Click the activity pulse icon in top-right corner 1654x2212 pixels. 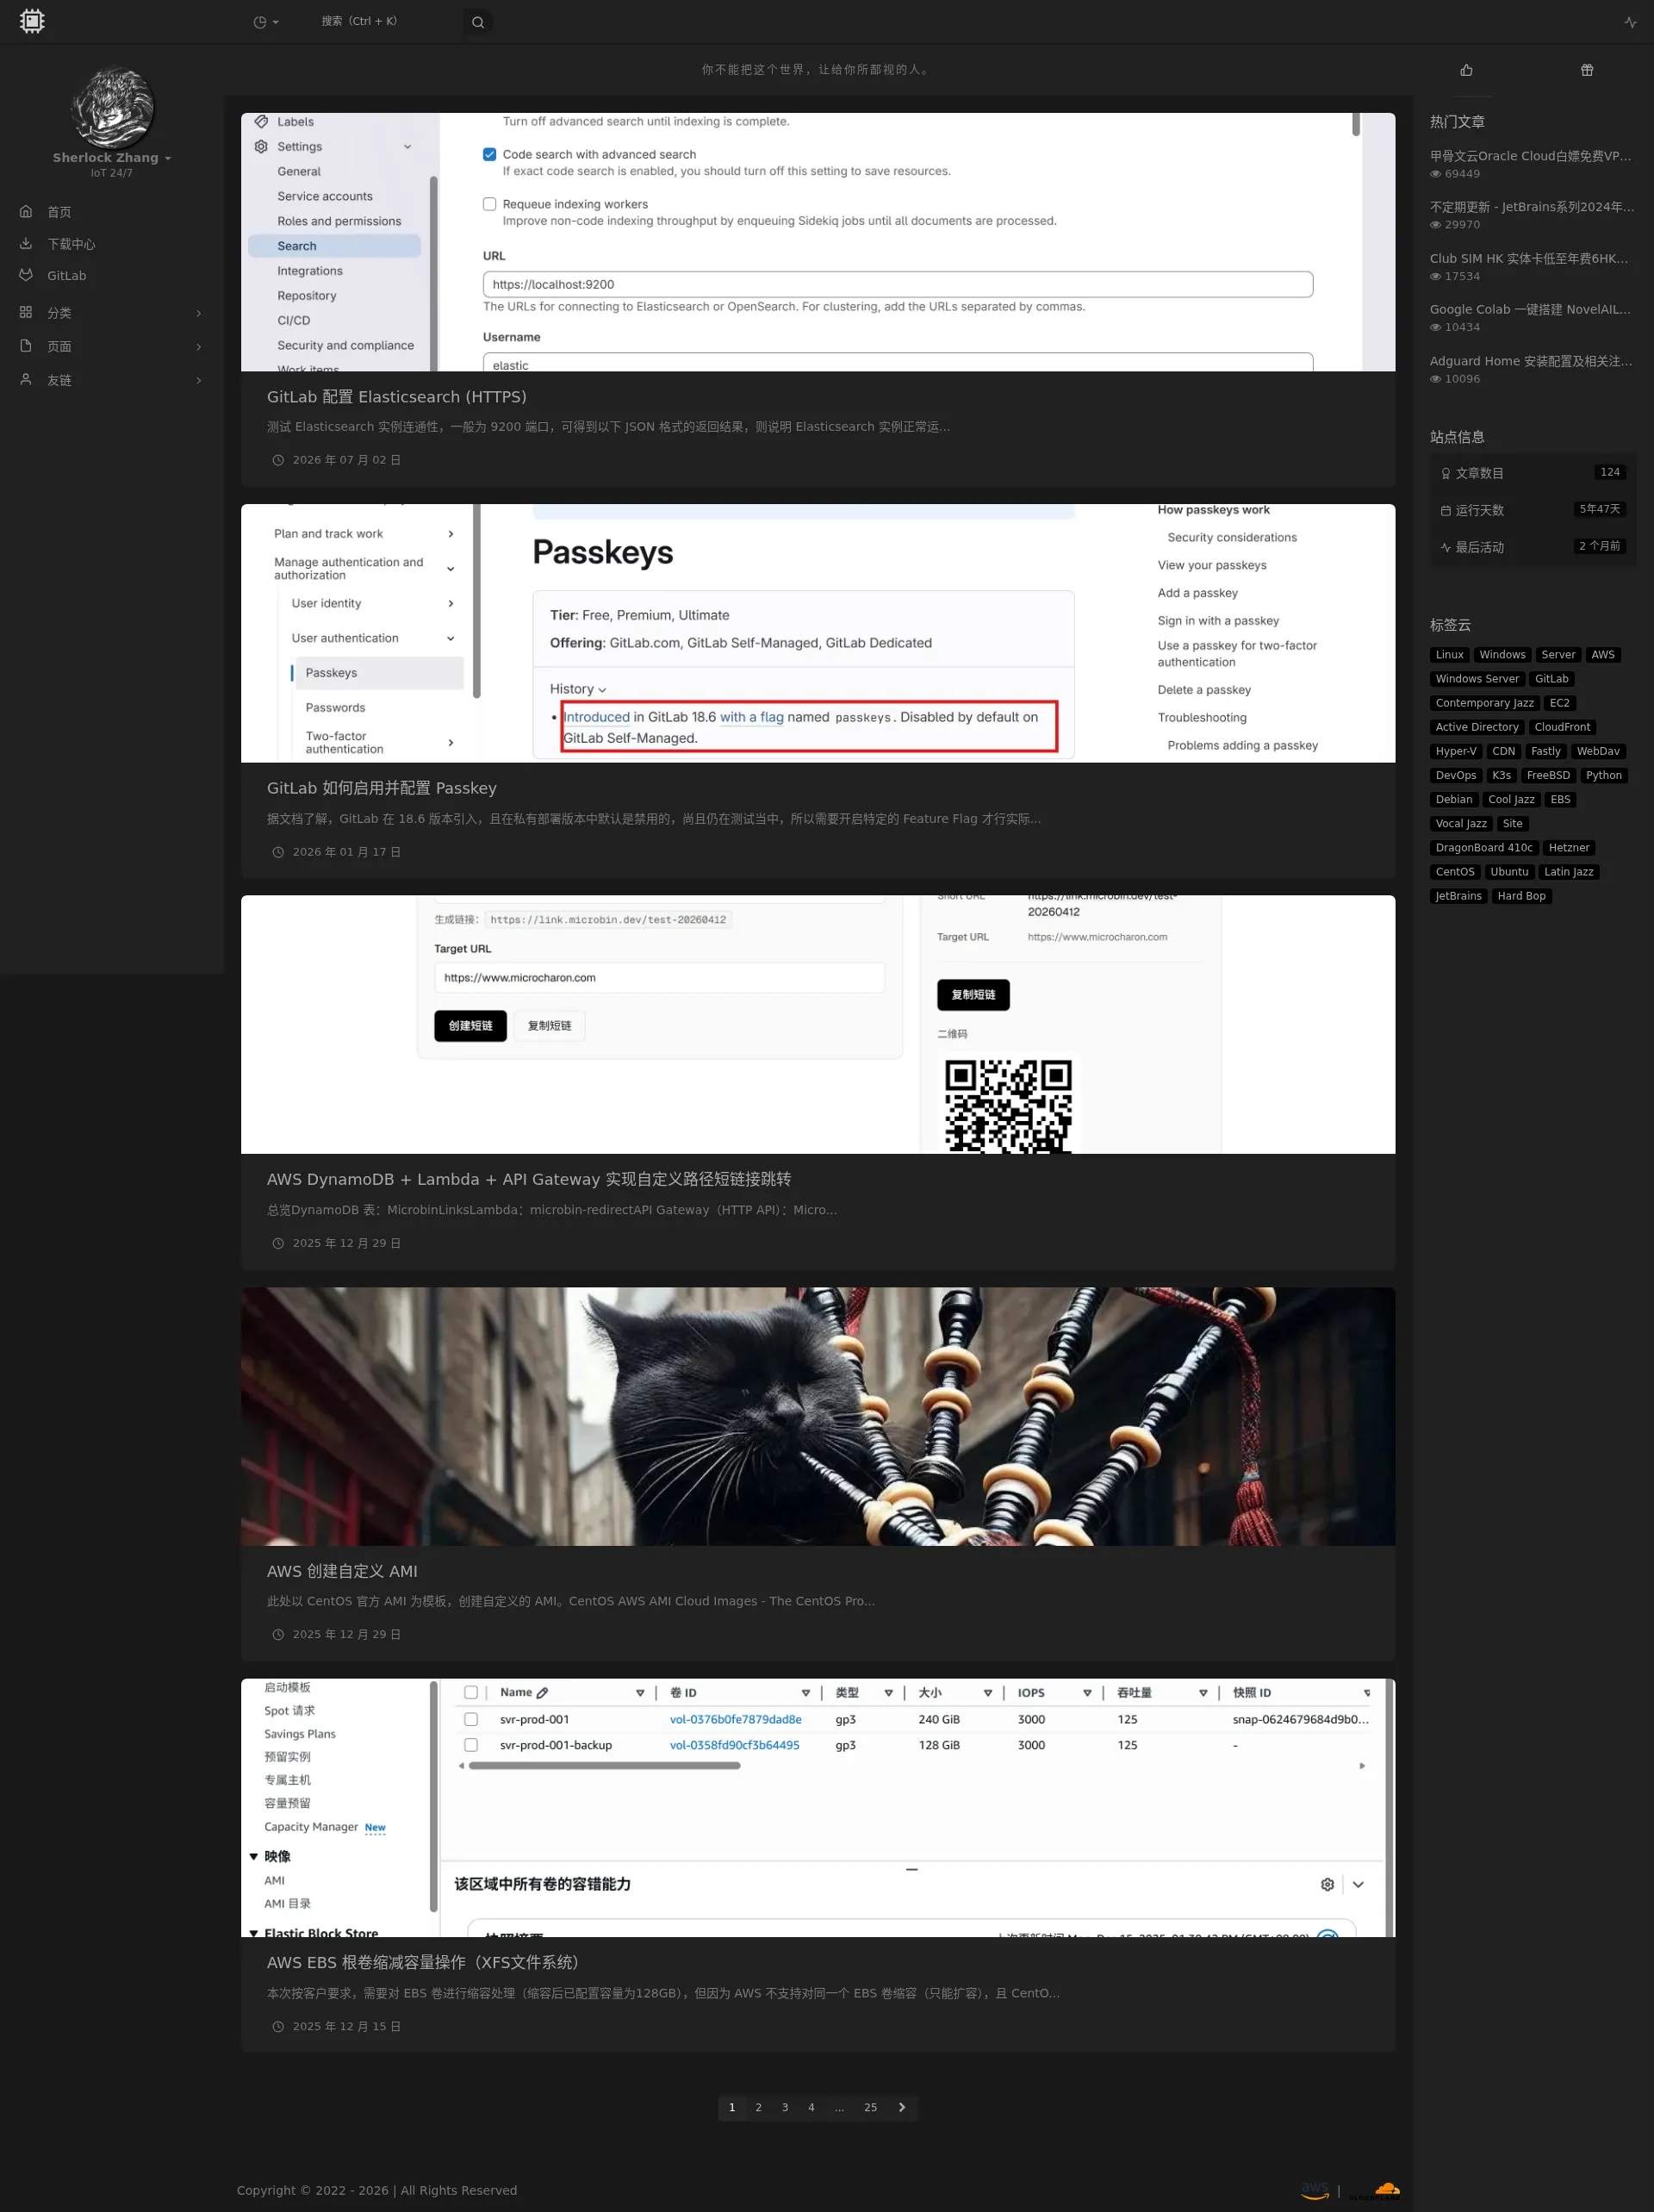coord(1630,22)
